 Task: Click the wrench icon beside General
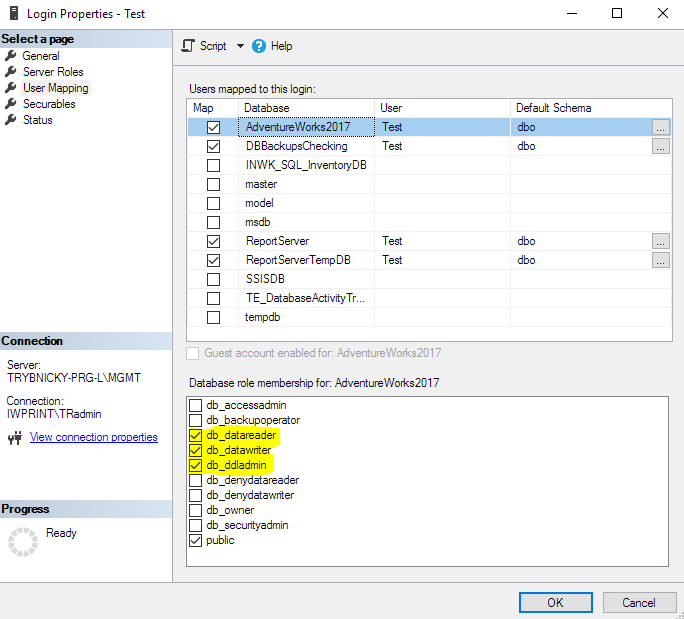coord(10,56)
